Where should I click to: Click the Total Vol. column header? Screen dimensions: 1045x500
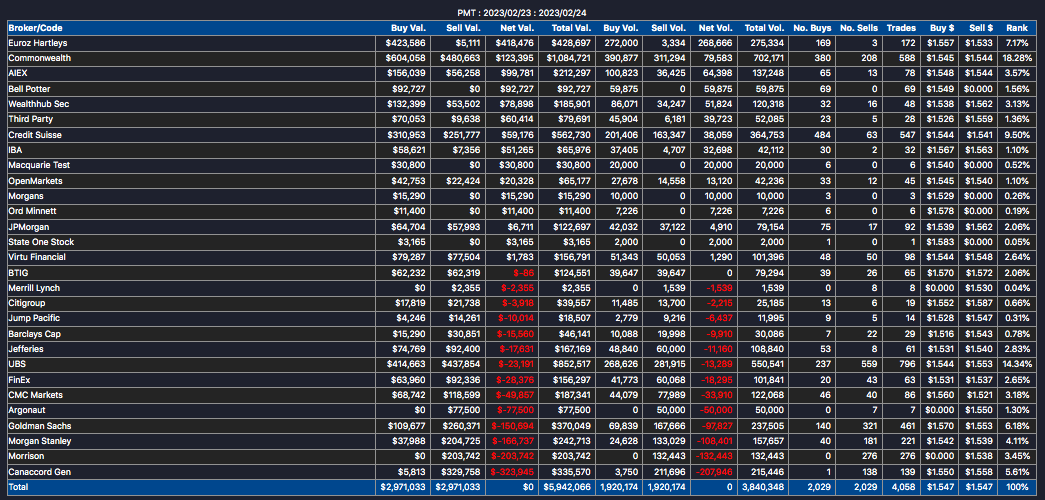[764, 28]
